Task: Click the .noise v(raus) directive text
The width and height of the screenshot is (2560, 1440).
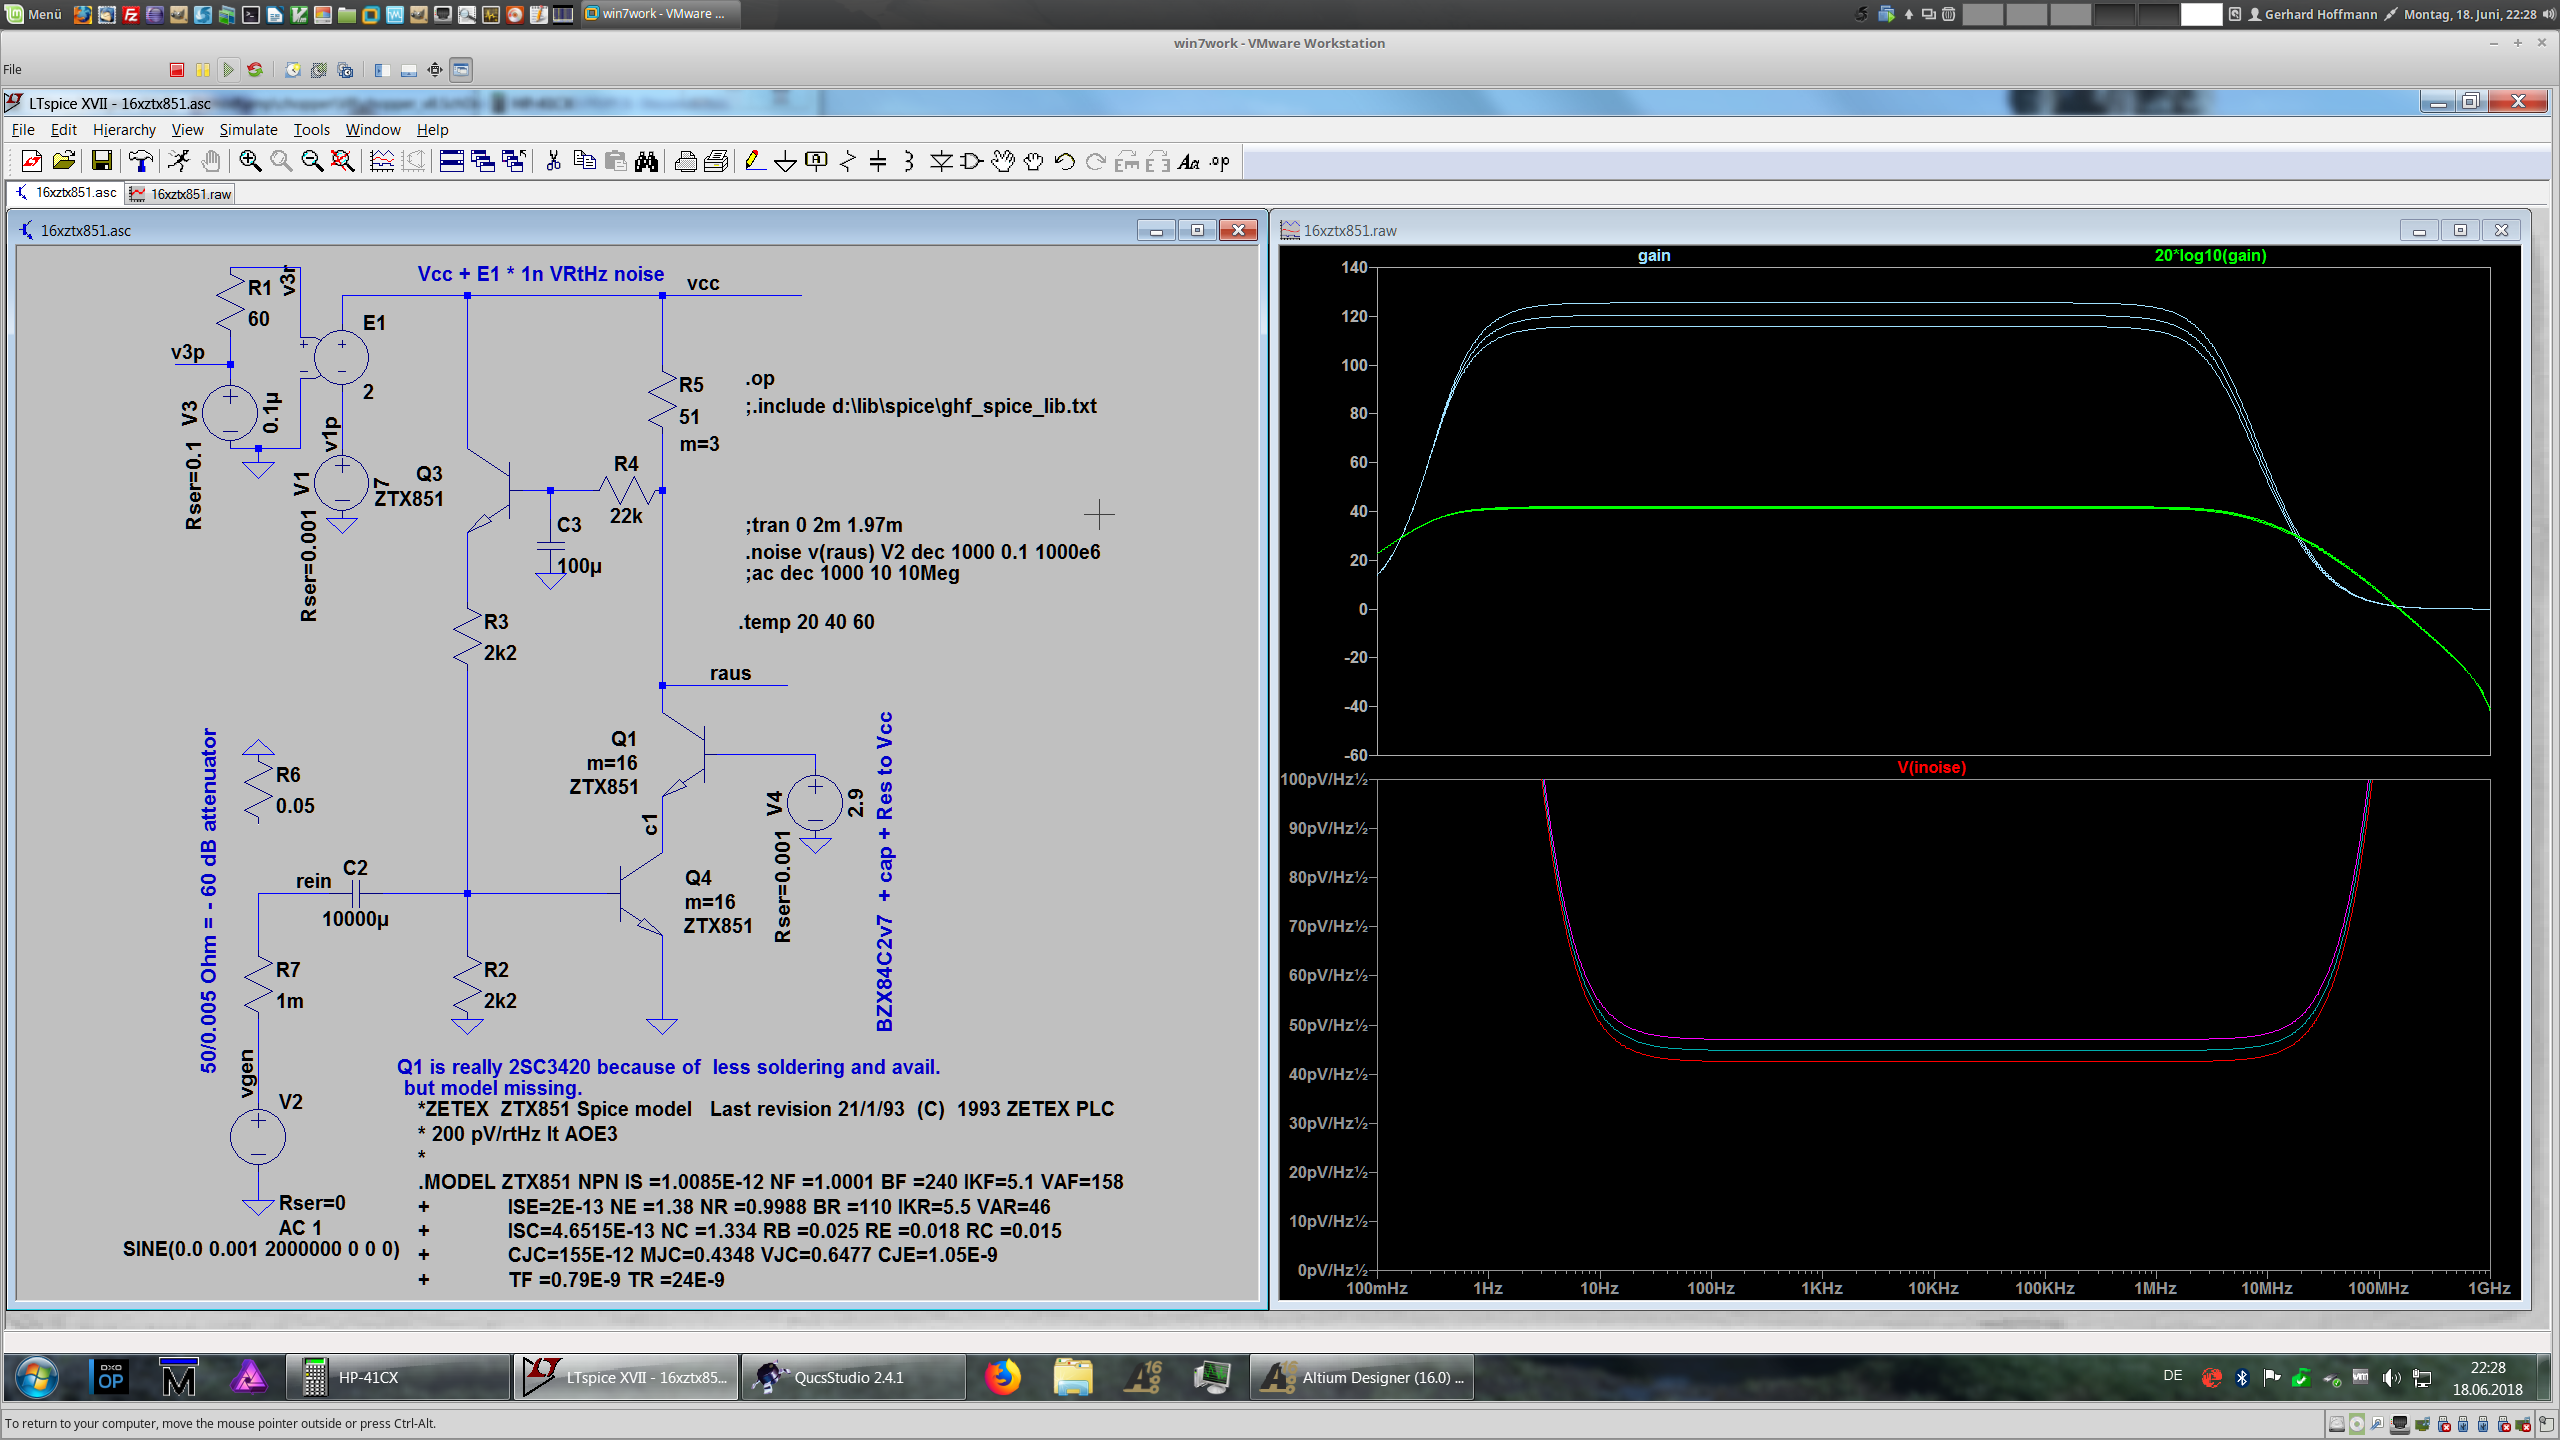Action: [x=922, y=552]
